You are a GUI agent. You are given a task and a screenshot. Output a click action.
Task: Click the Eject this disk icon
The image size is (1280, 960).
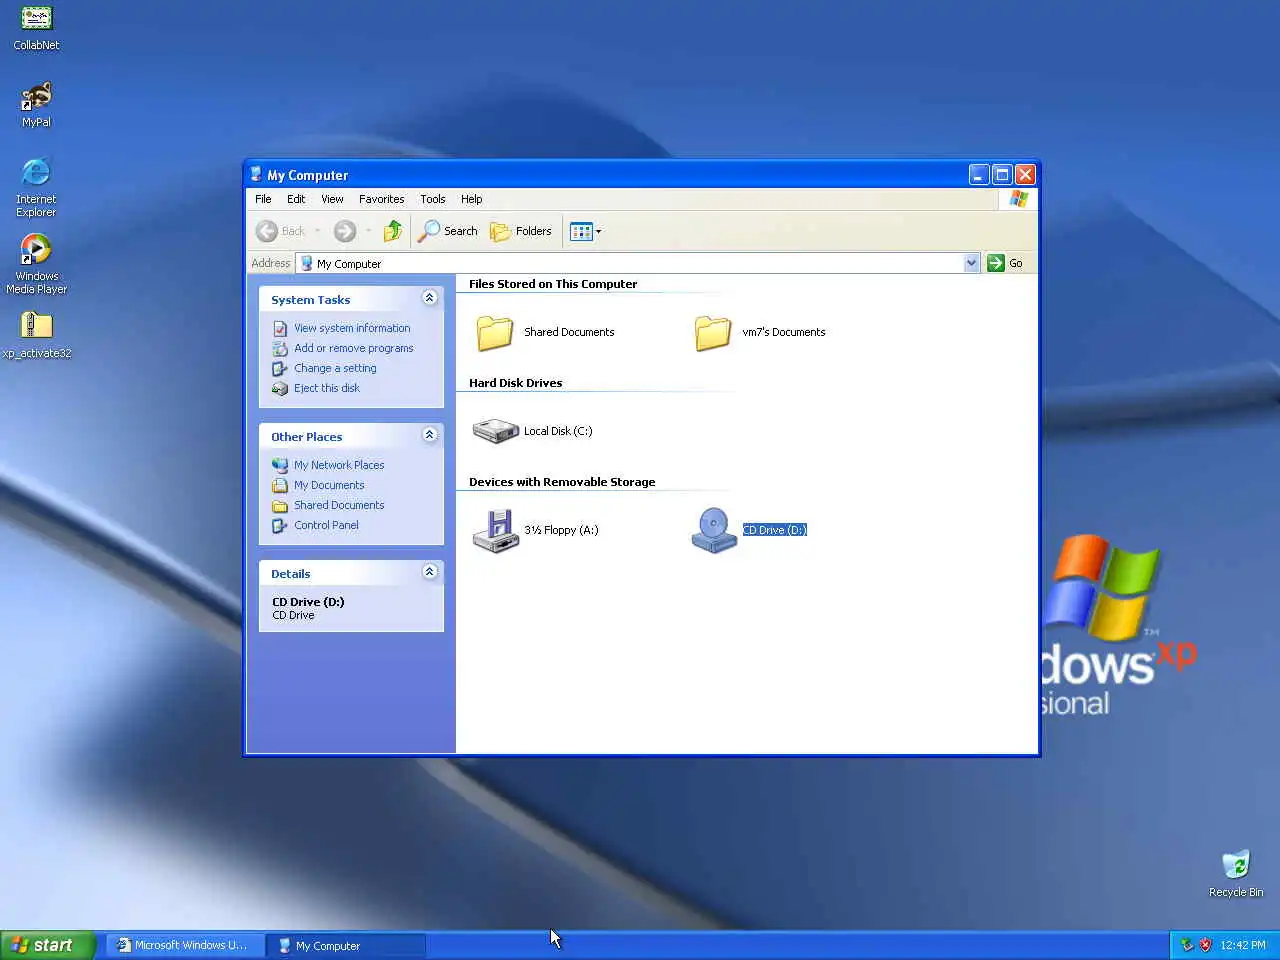tap(280, 388)
